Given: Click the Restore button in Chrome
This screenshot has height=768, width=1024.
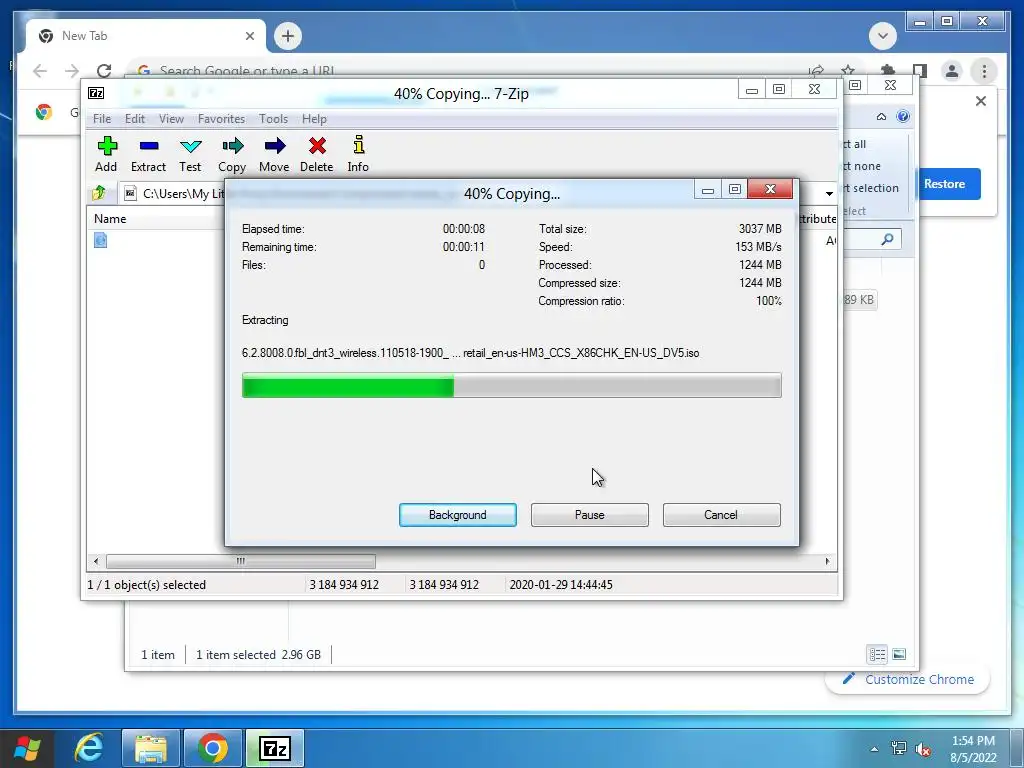Looking at the screenshot, I should [x=944, y=184].
